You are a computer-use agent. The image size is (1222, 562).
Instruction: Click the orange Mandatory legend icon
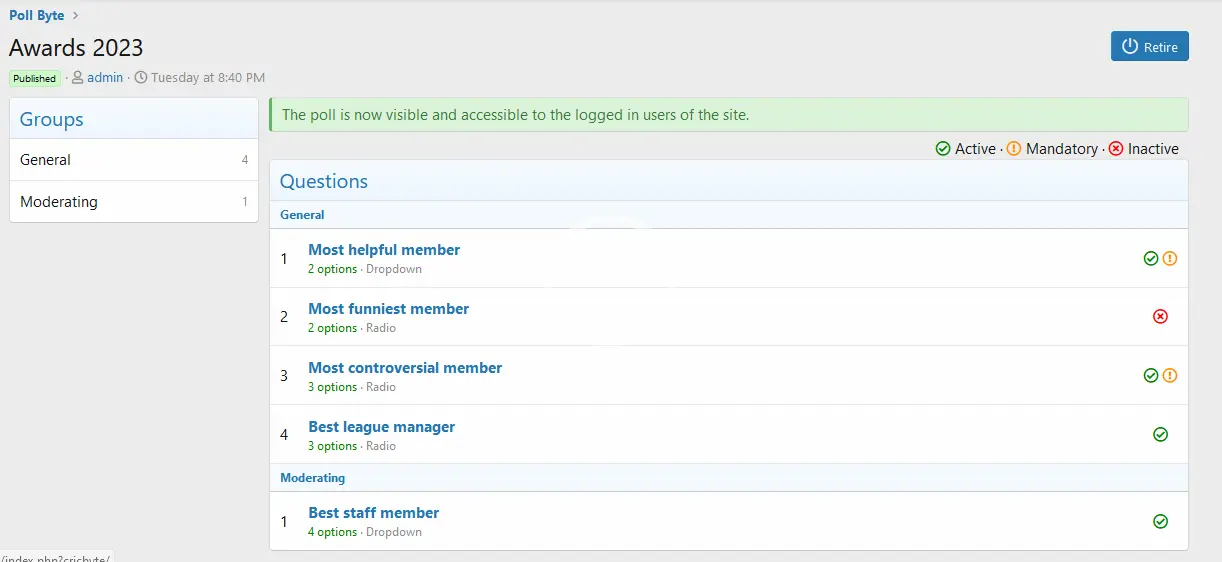(x=1014, y=149)
